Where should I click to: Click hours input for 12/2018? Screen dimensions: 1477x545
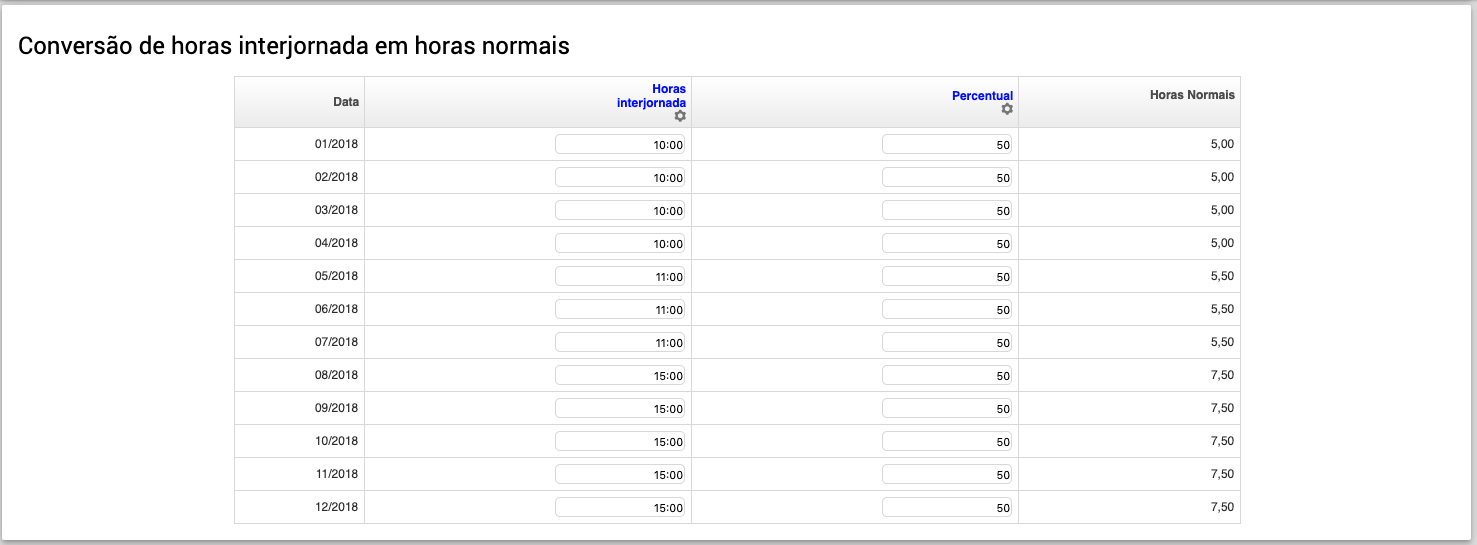[x=620, y=507]
